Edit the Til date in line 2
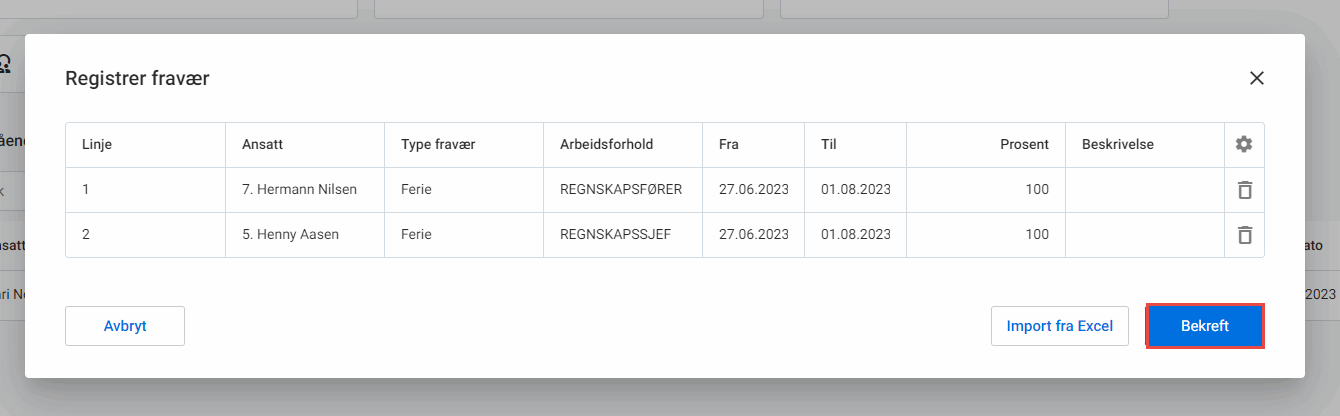 856,235
